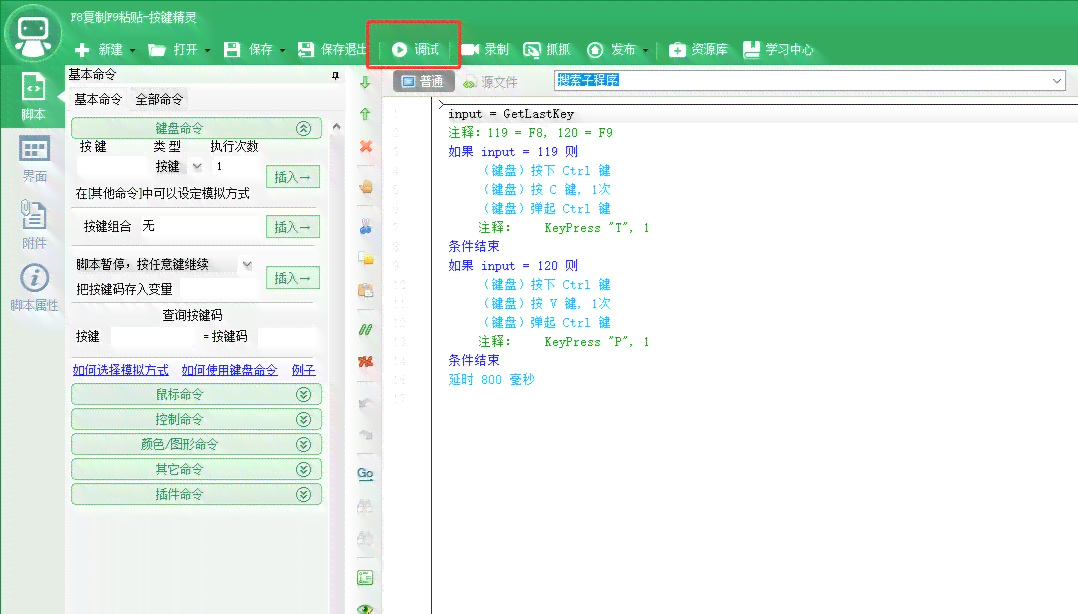Click the 打开 folder icon
Viewport: 1078px width, 614px height.
(157, 50)
